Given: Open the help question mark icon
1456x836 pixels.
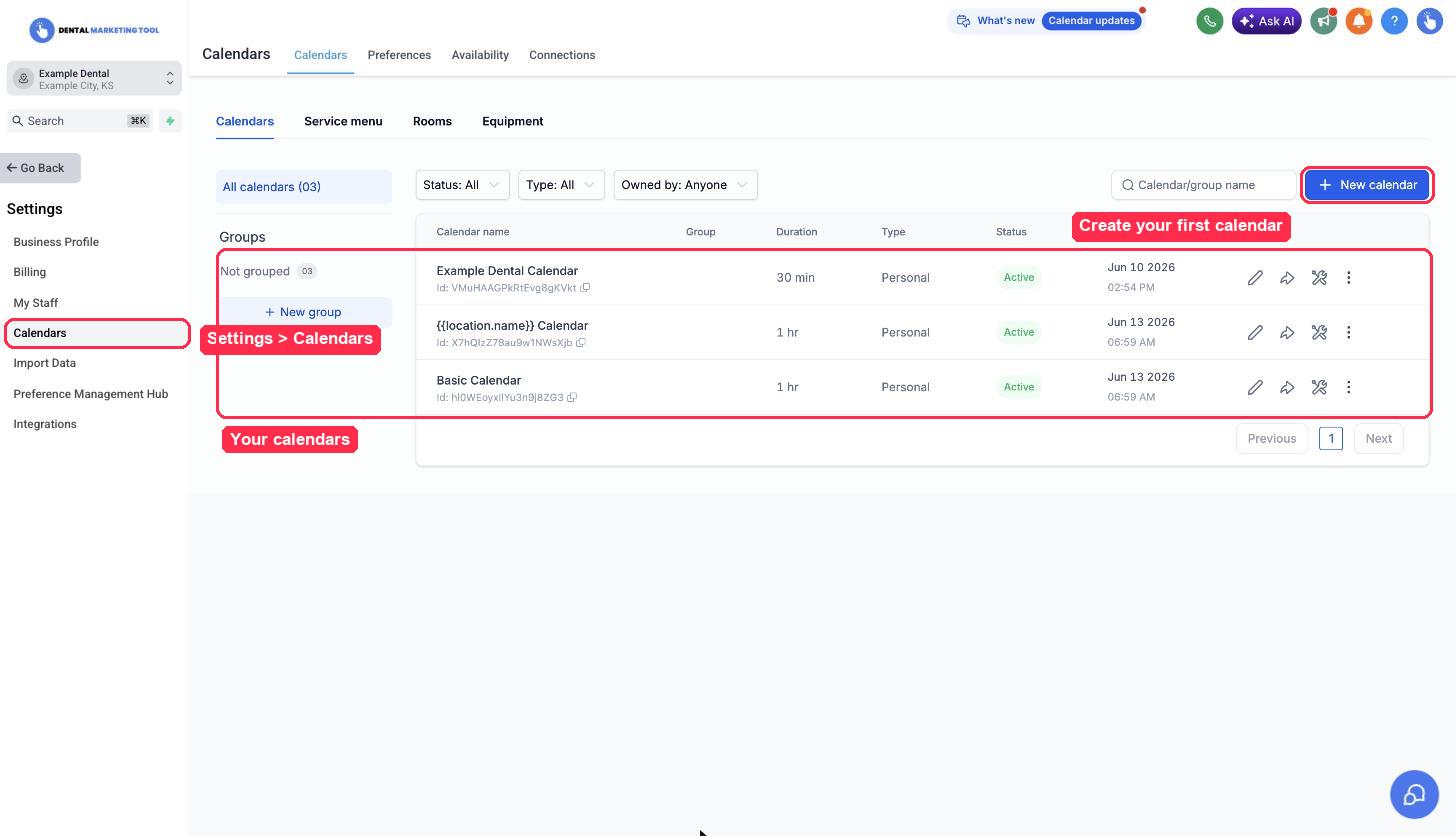Looking at the screenshot, I should pyautogui.click(x=1394, y=21).
